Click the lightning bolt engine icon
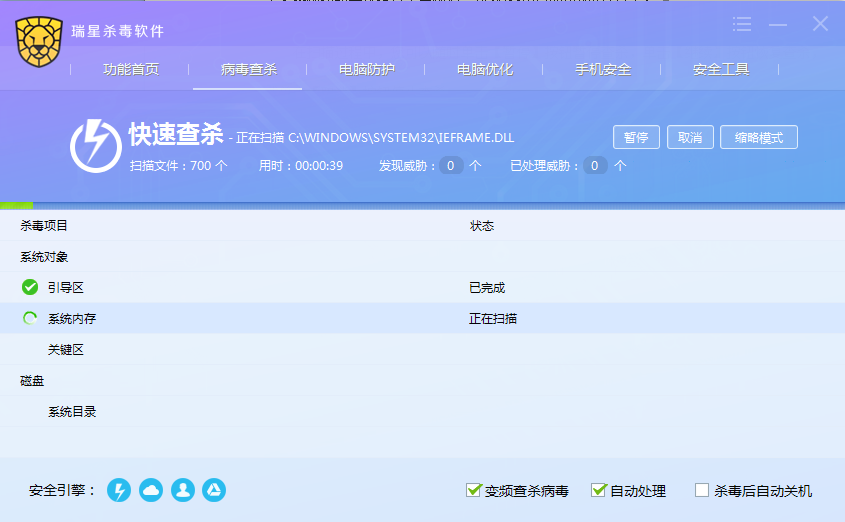Image resolution: width=845 pixels, height=522 pixels. [119, 490]
